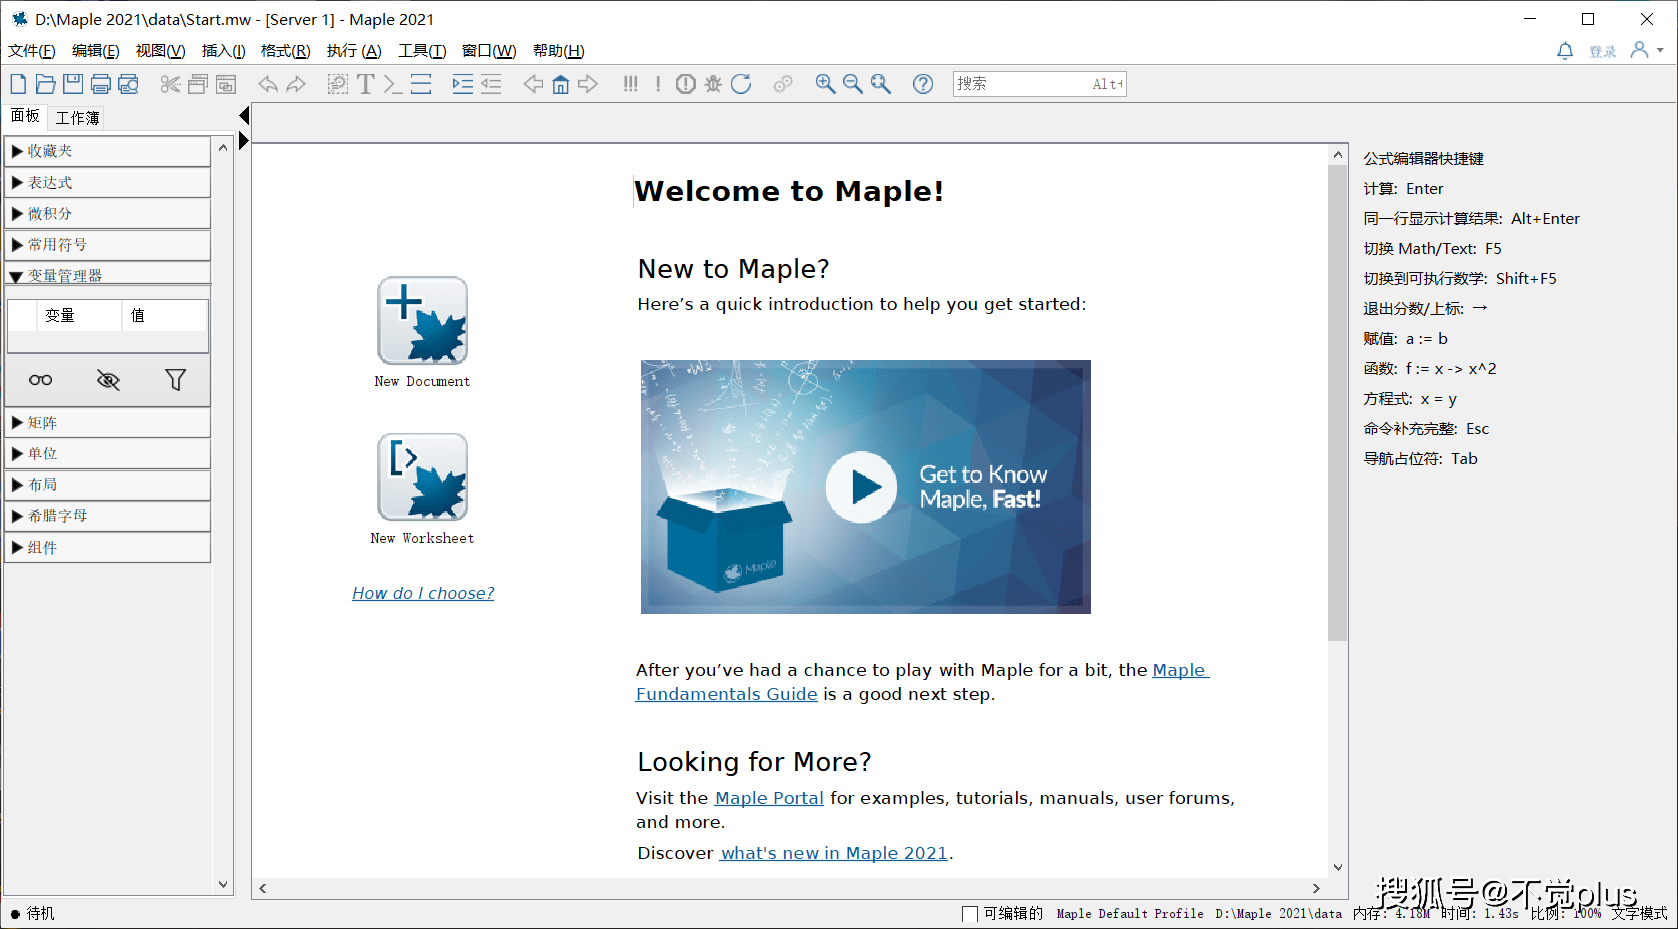The width and height of the screenshot is (1678, 929).
Task: Click New Worksheet button
Action: click(422, 489)
